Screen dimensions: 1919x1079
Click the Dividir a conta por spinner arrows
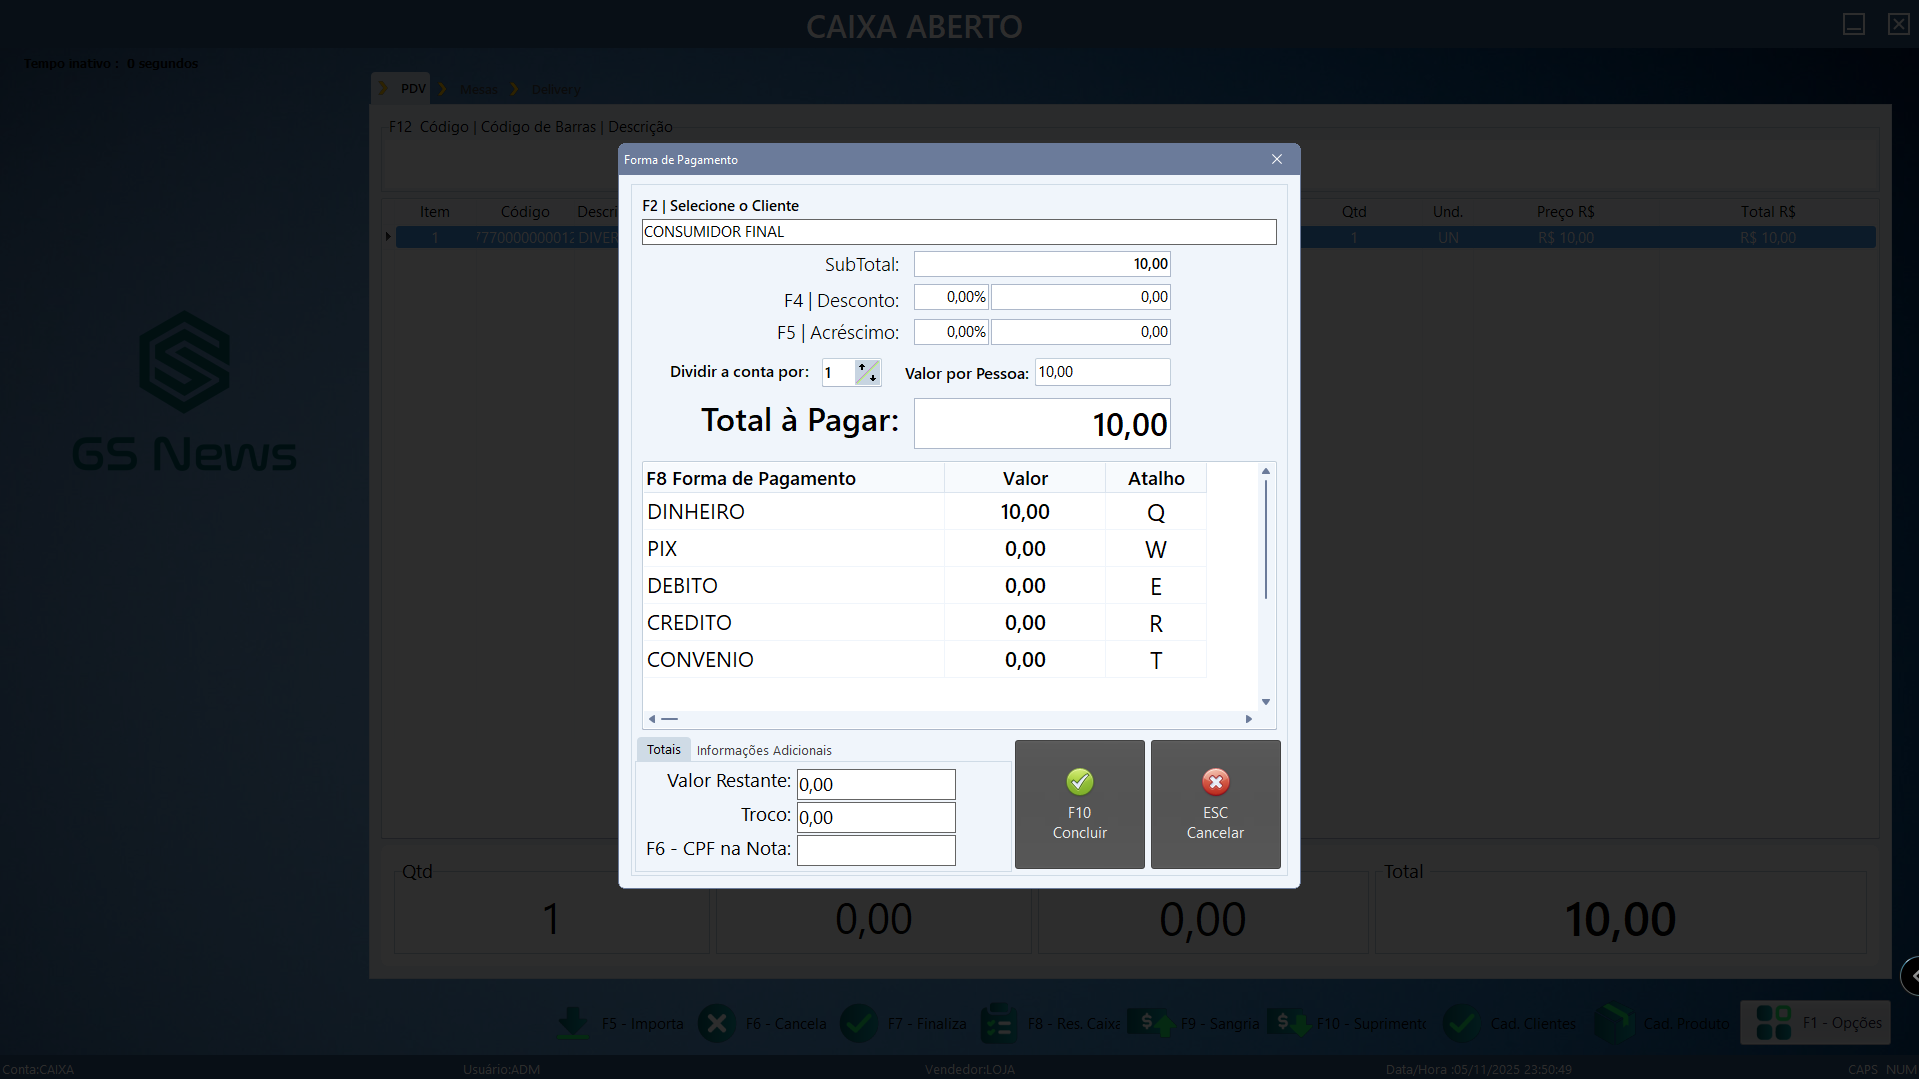(867, 373)
